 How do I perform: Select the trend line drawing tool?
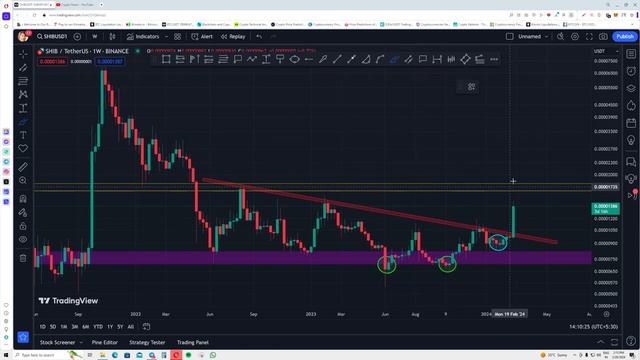[x=23, y=68]
